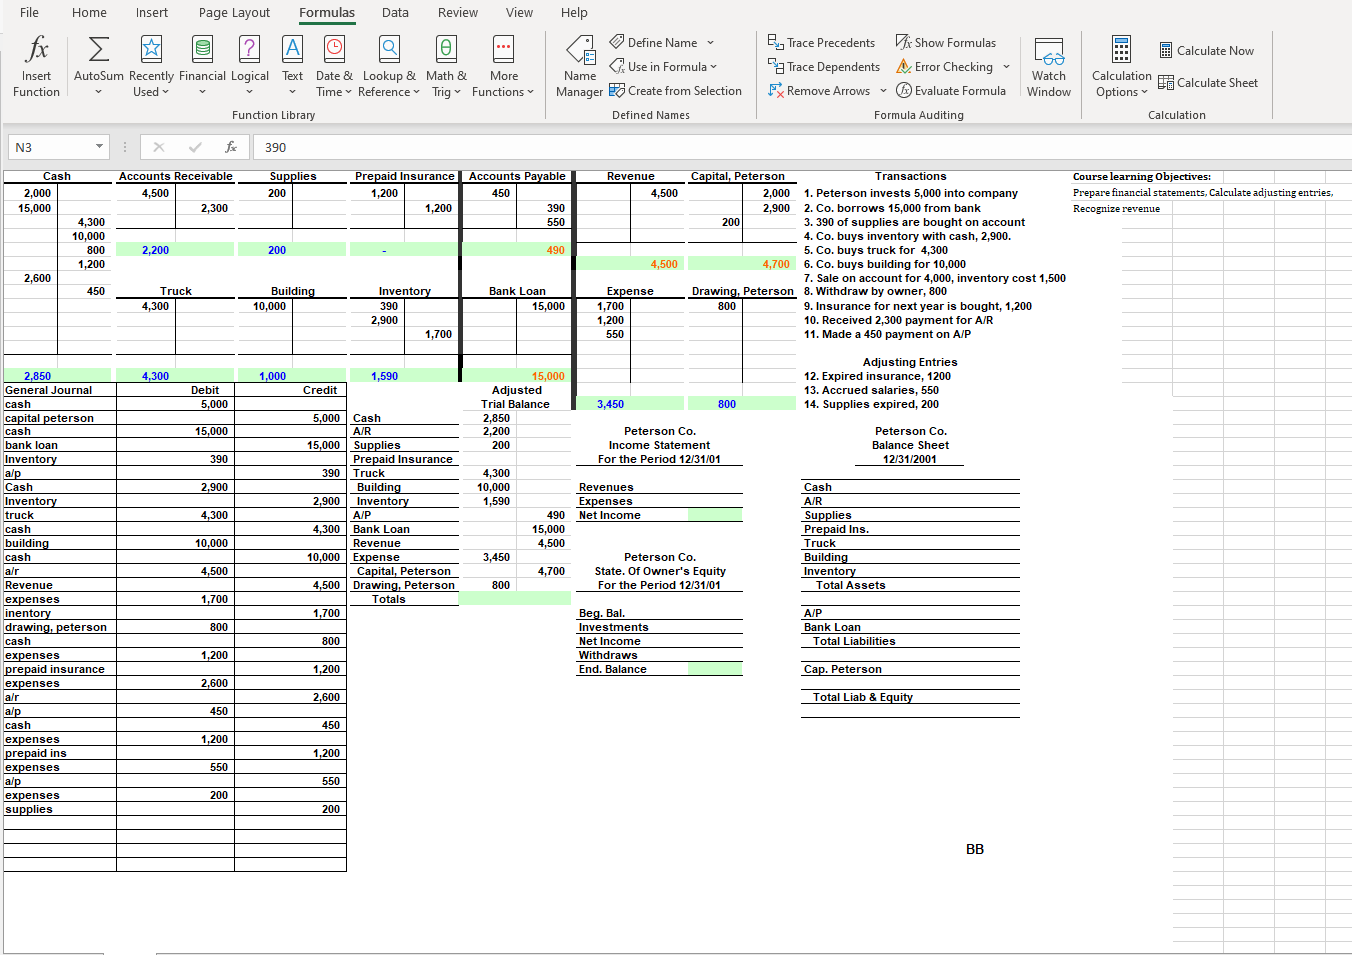Click the Name Box showing N3

tap(50, 145)
